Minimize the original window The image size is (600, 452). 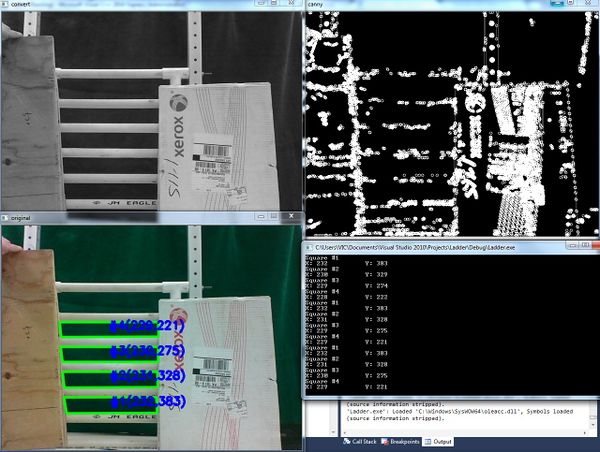click(x=261, y=216)
